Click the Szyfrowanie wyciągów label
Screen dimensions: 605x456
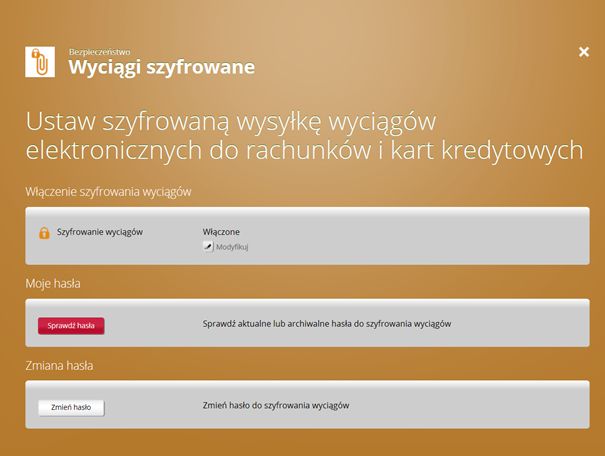click(x=100, y=232)
